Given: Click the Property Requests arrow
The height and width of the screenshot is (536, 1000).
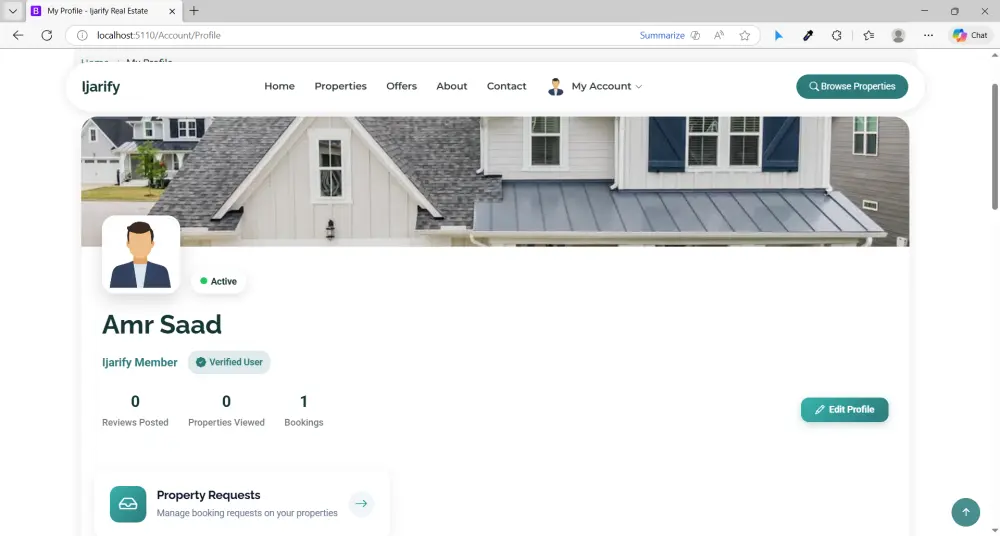Looking at the screenshot, I should coord(361,503).
